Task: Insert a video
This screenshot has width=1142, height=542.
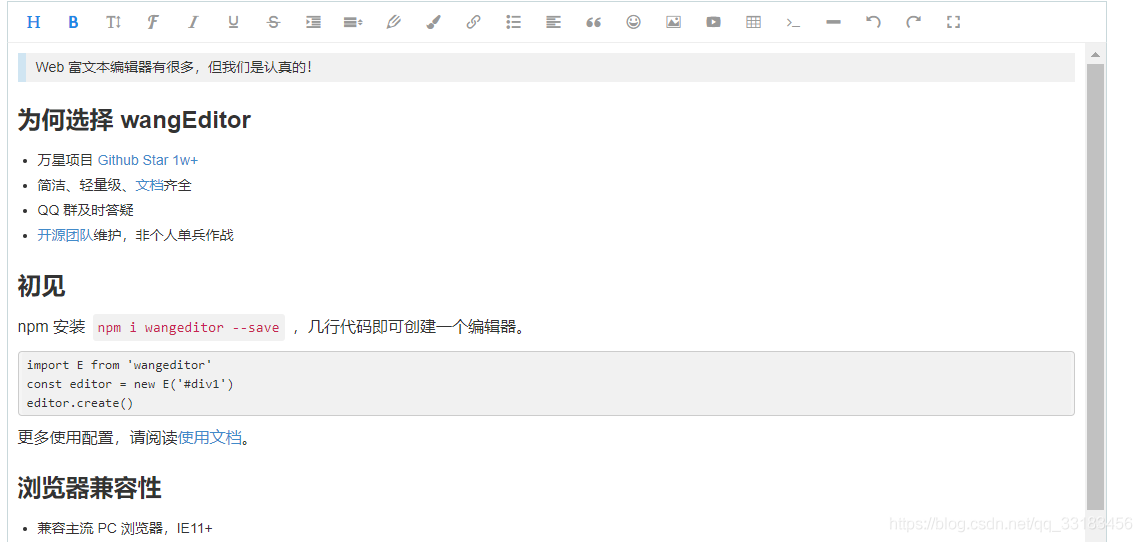Action: click(x=714, y=22)
